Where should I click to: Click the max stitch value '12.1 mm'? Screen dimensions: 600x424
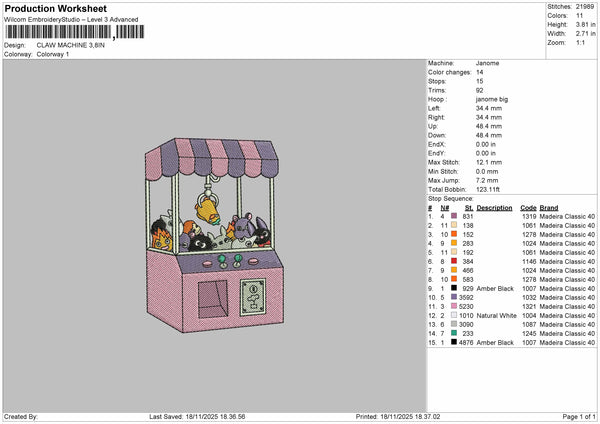click(x=489, y=162)
